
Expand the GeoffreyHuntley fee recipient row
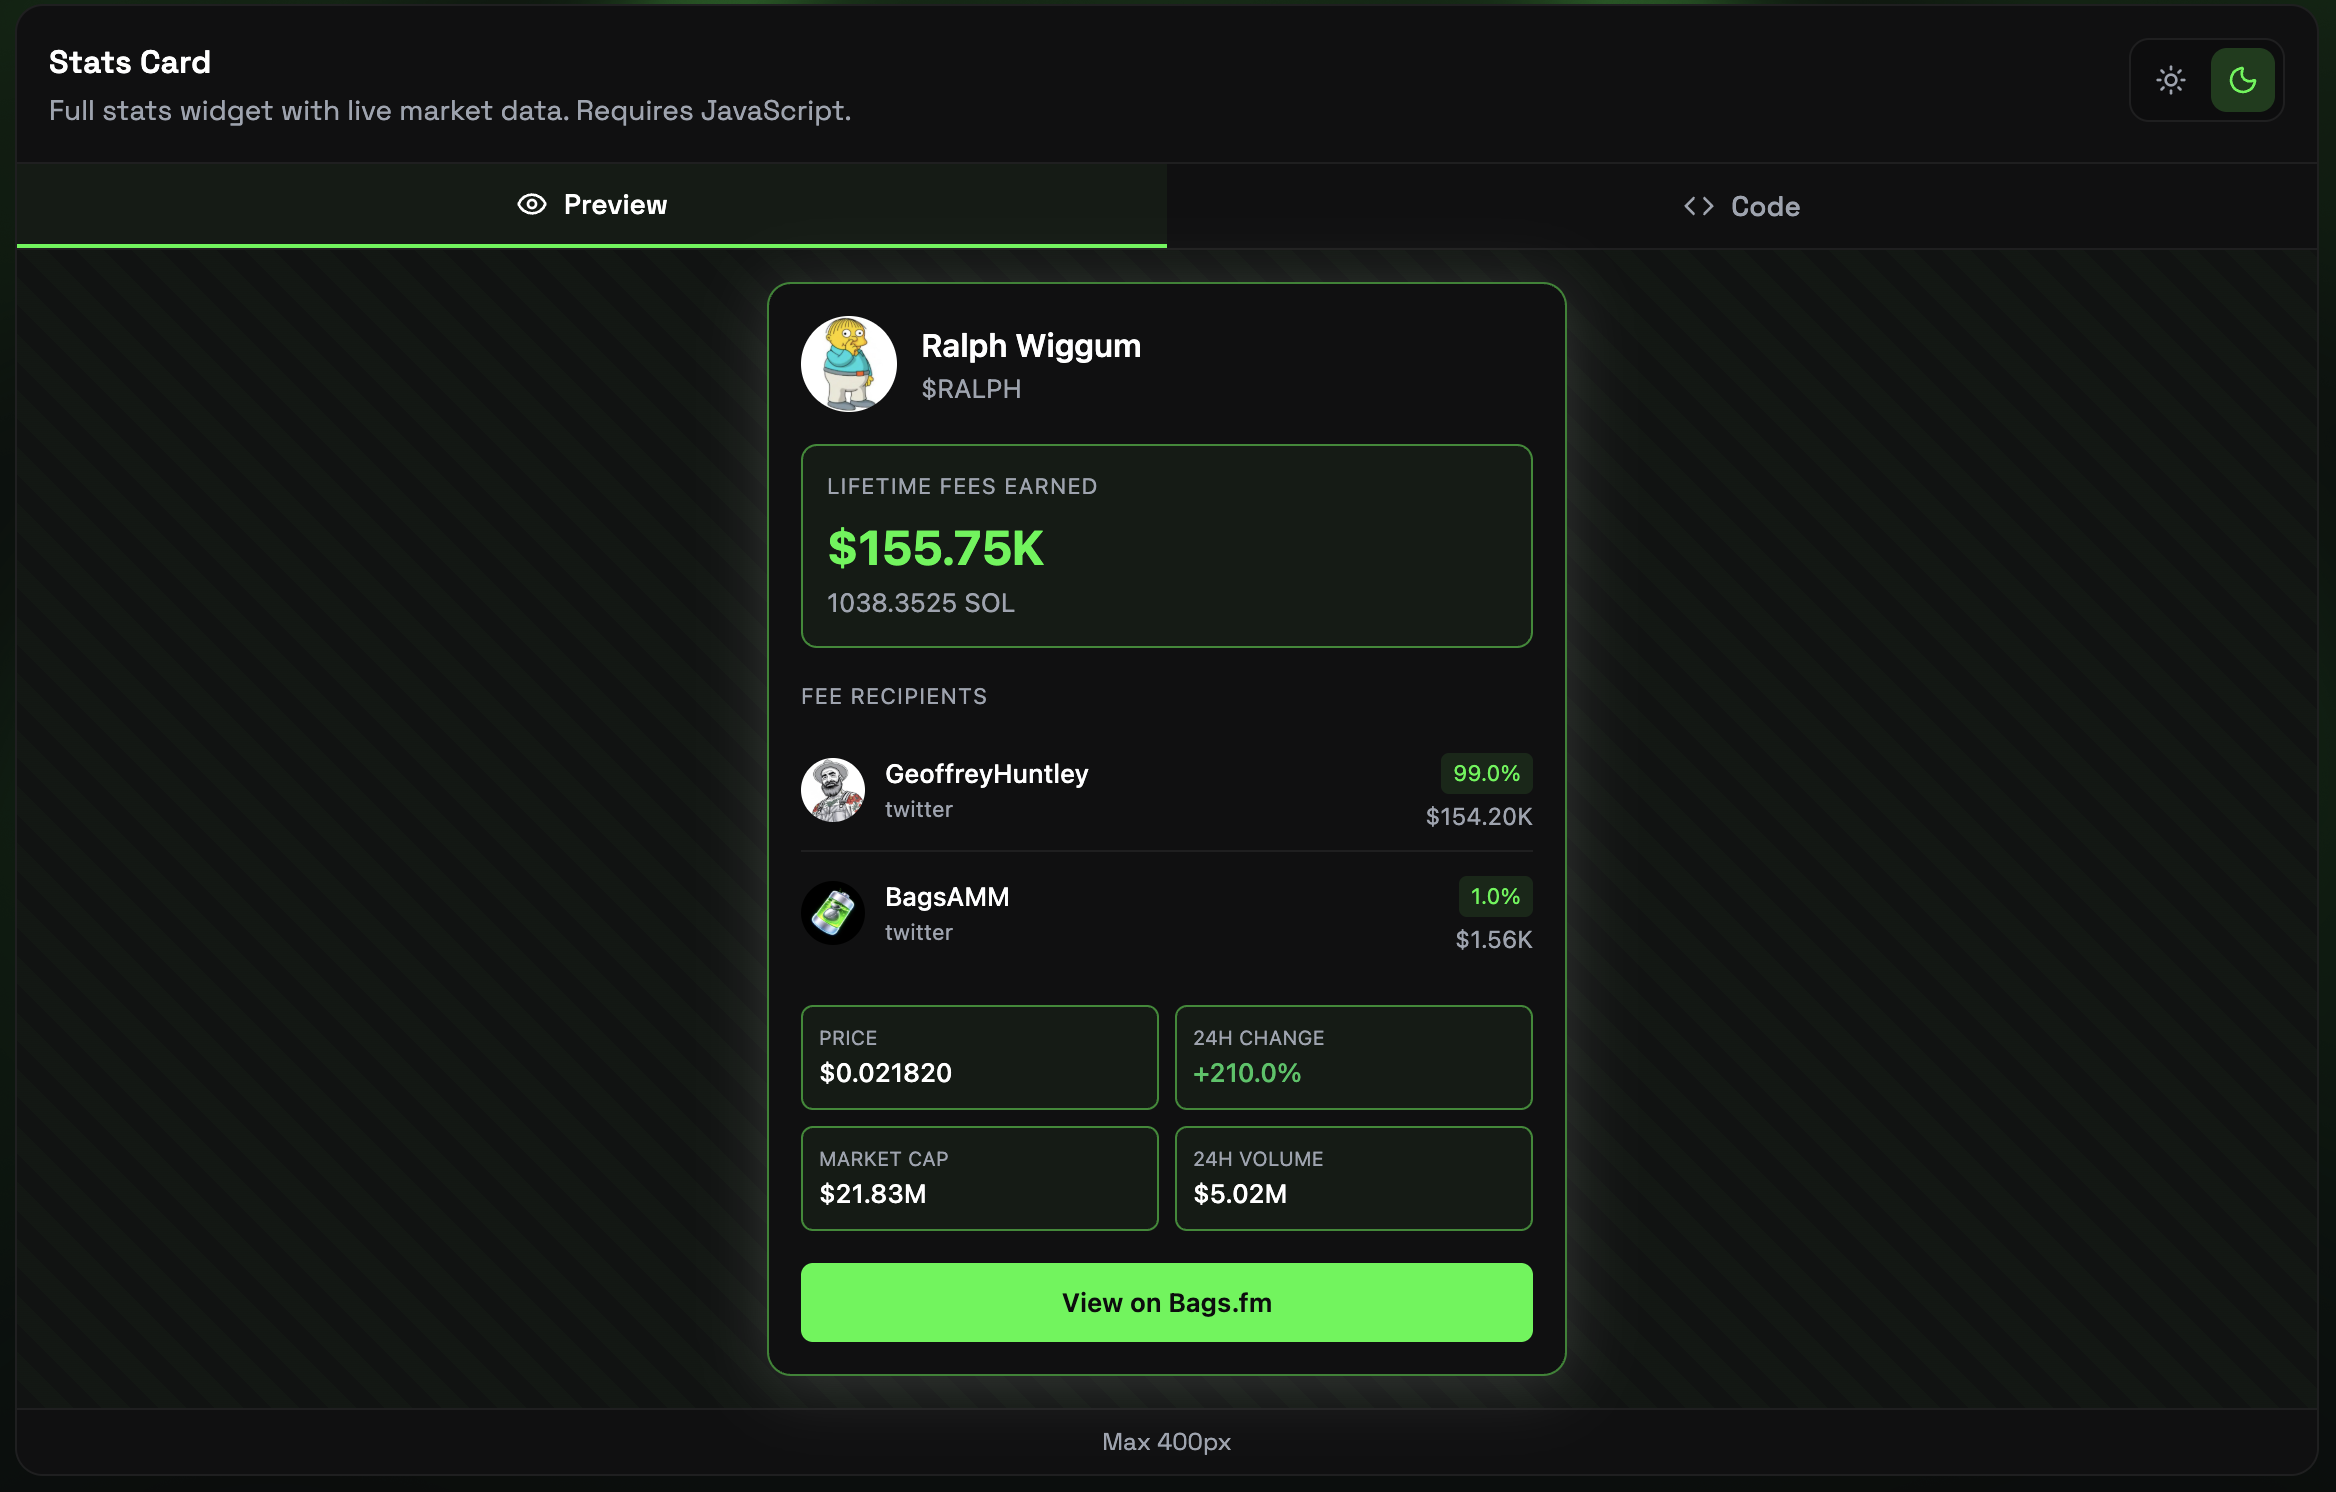pyautogui.click(x=1166, y=790)
